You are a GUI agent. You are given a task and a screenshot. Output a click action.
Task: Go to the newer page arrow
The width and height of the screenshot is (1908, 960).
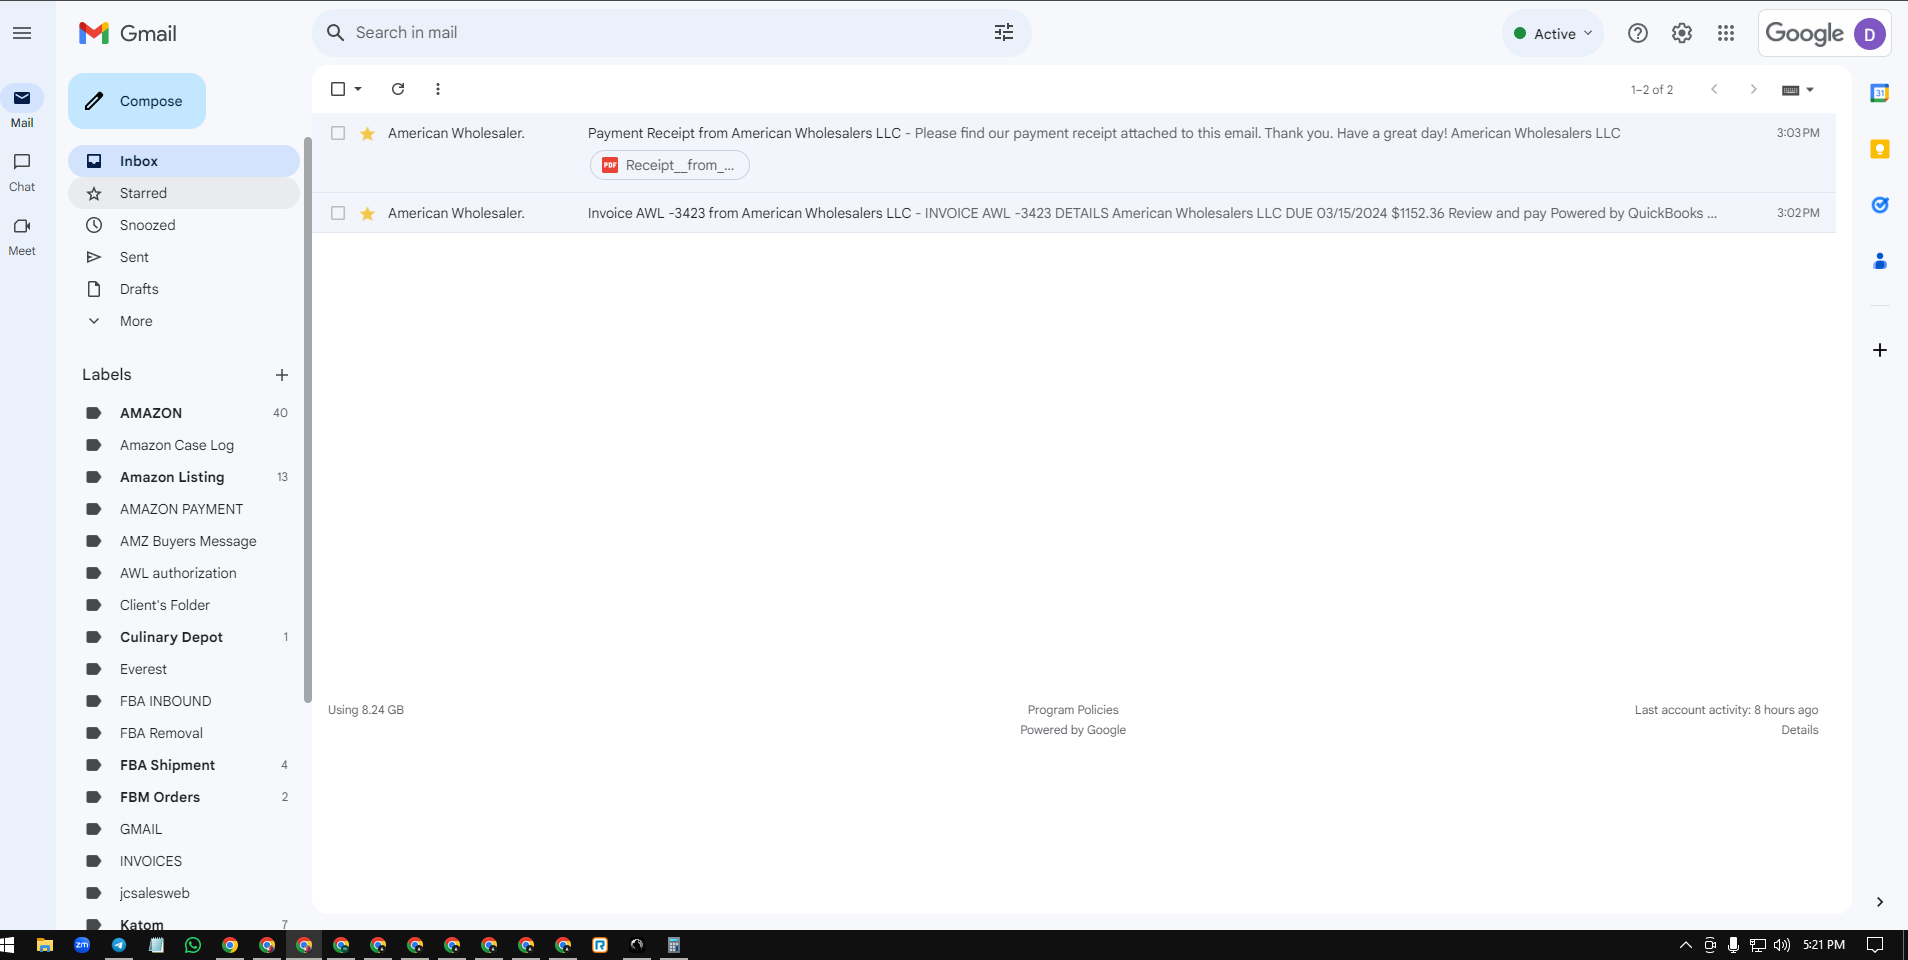pos(1714,89)
